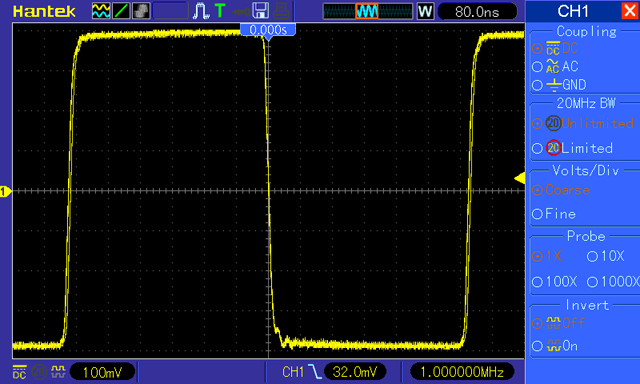Turn Invert On for CH1
This screenshot has height=384, width=640.
(555, 346)
